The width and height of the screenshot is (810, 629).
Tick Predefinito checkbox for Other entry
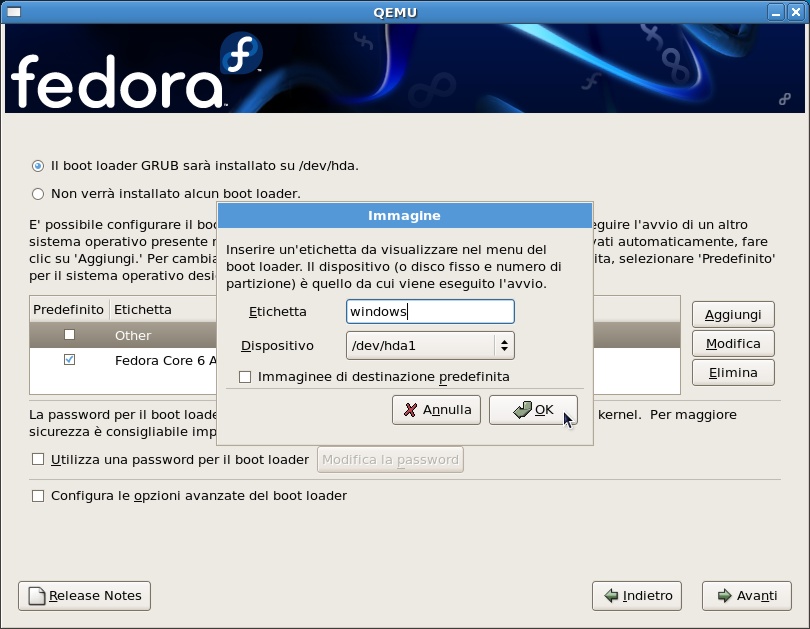(69, 335)
